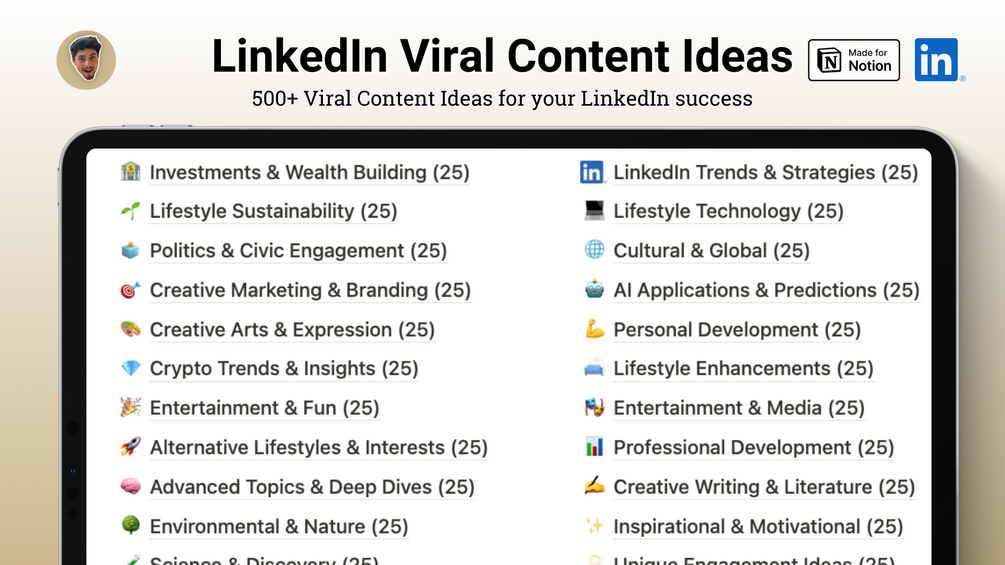Click the rocket icon beside Alternative Lifestyles & Interests
Screen dimensions: 1005x565
(131, 447)
